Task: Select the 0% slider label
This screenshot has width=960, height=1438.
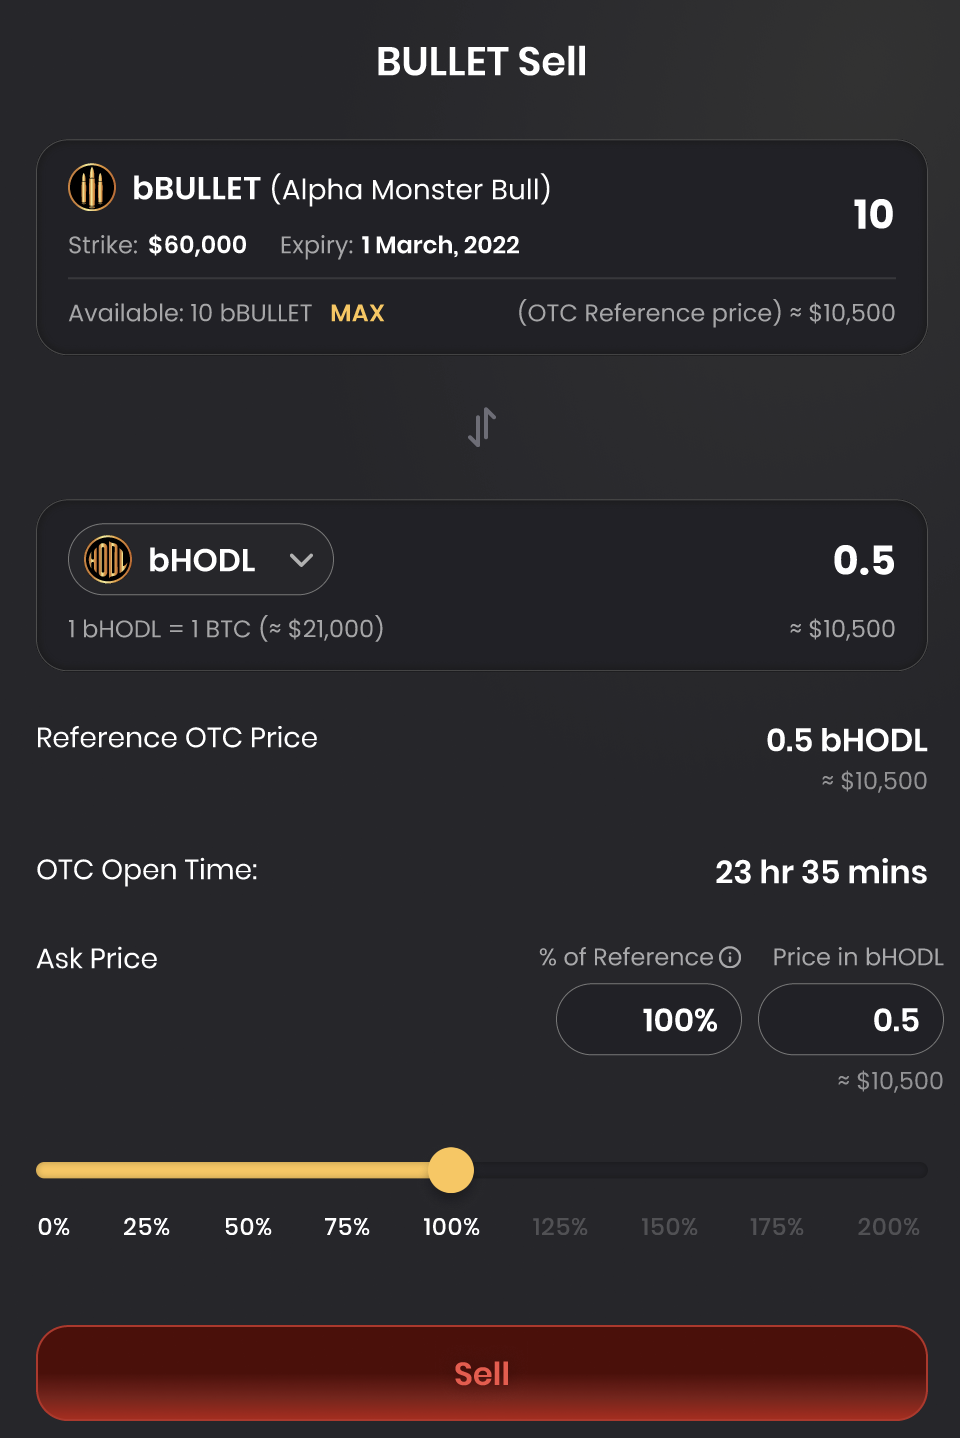Action: point(54,1227)
